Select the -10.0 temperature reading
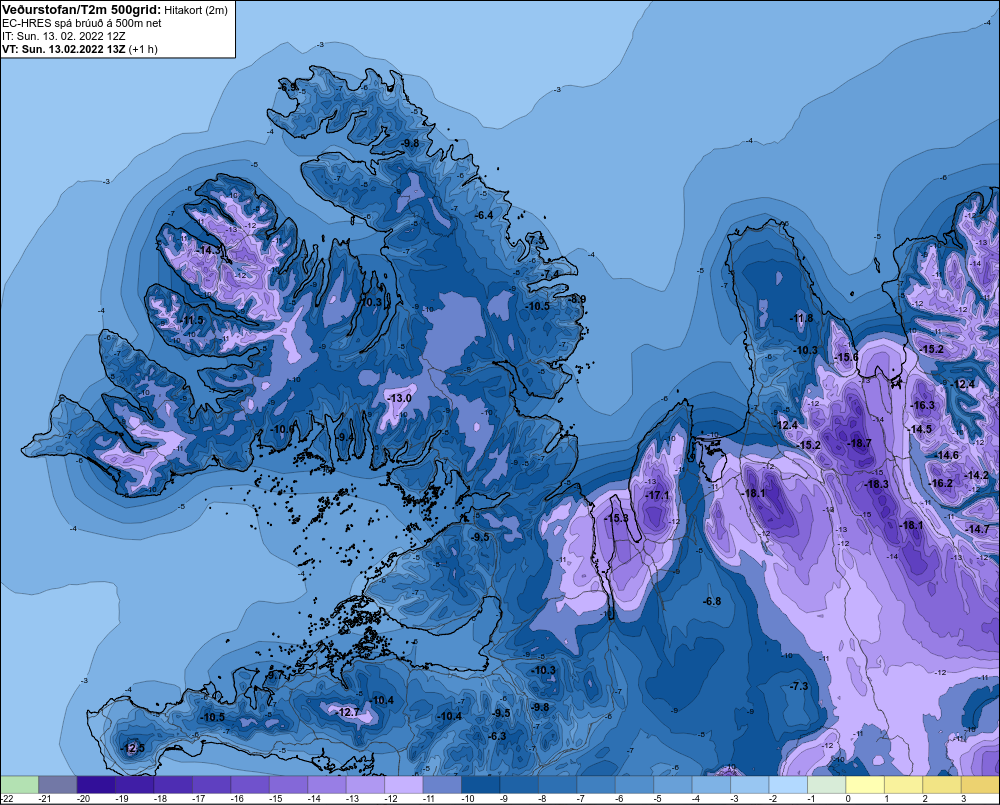This screenshot has width=1000, height=805. (283, 429)
